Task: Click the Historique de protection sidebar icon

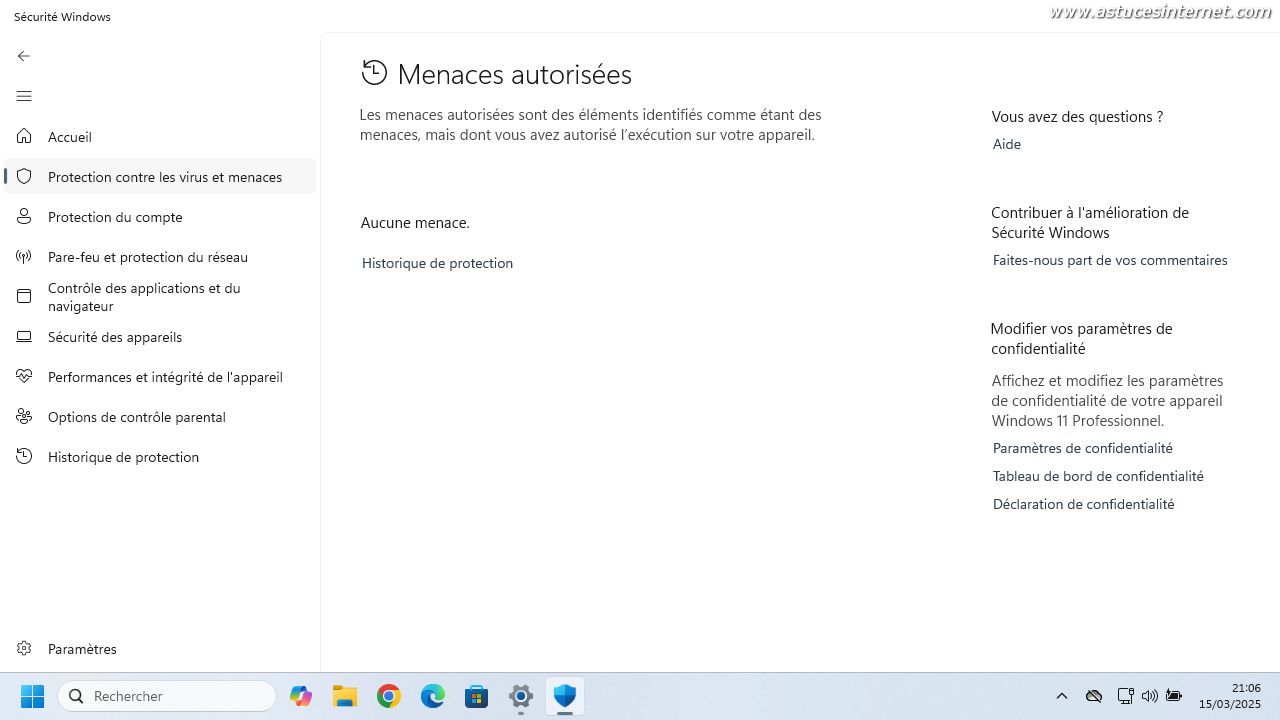Action: pos(25,457)
